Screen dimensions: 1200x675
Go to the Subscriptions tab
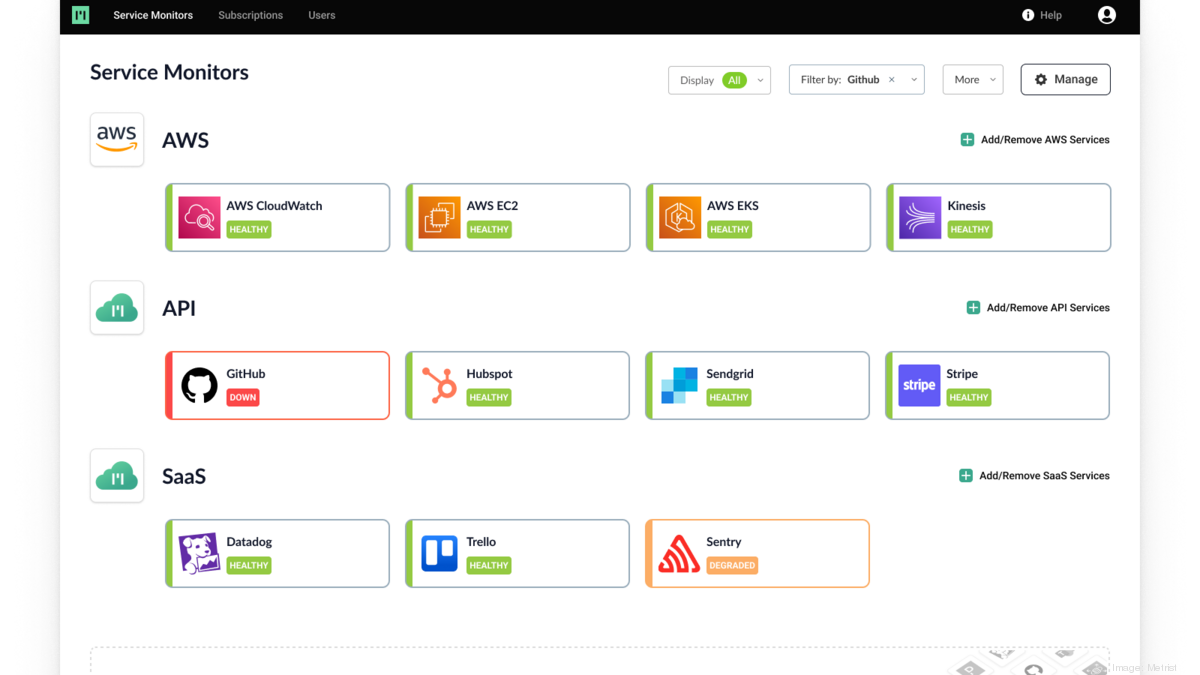pos(250,15)
